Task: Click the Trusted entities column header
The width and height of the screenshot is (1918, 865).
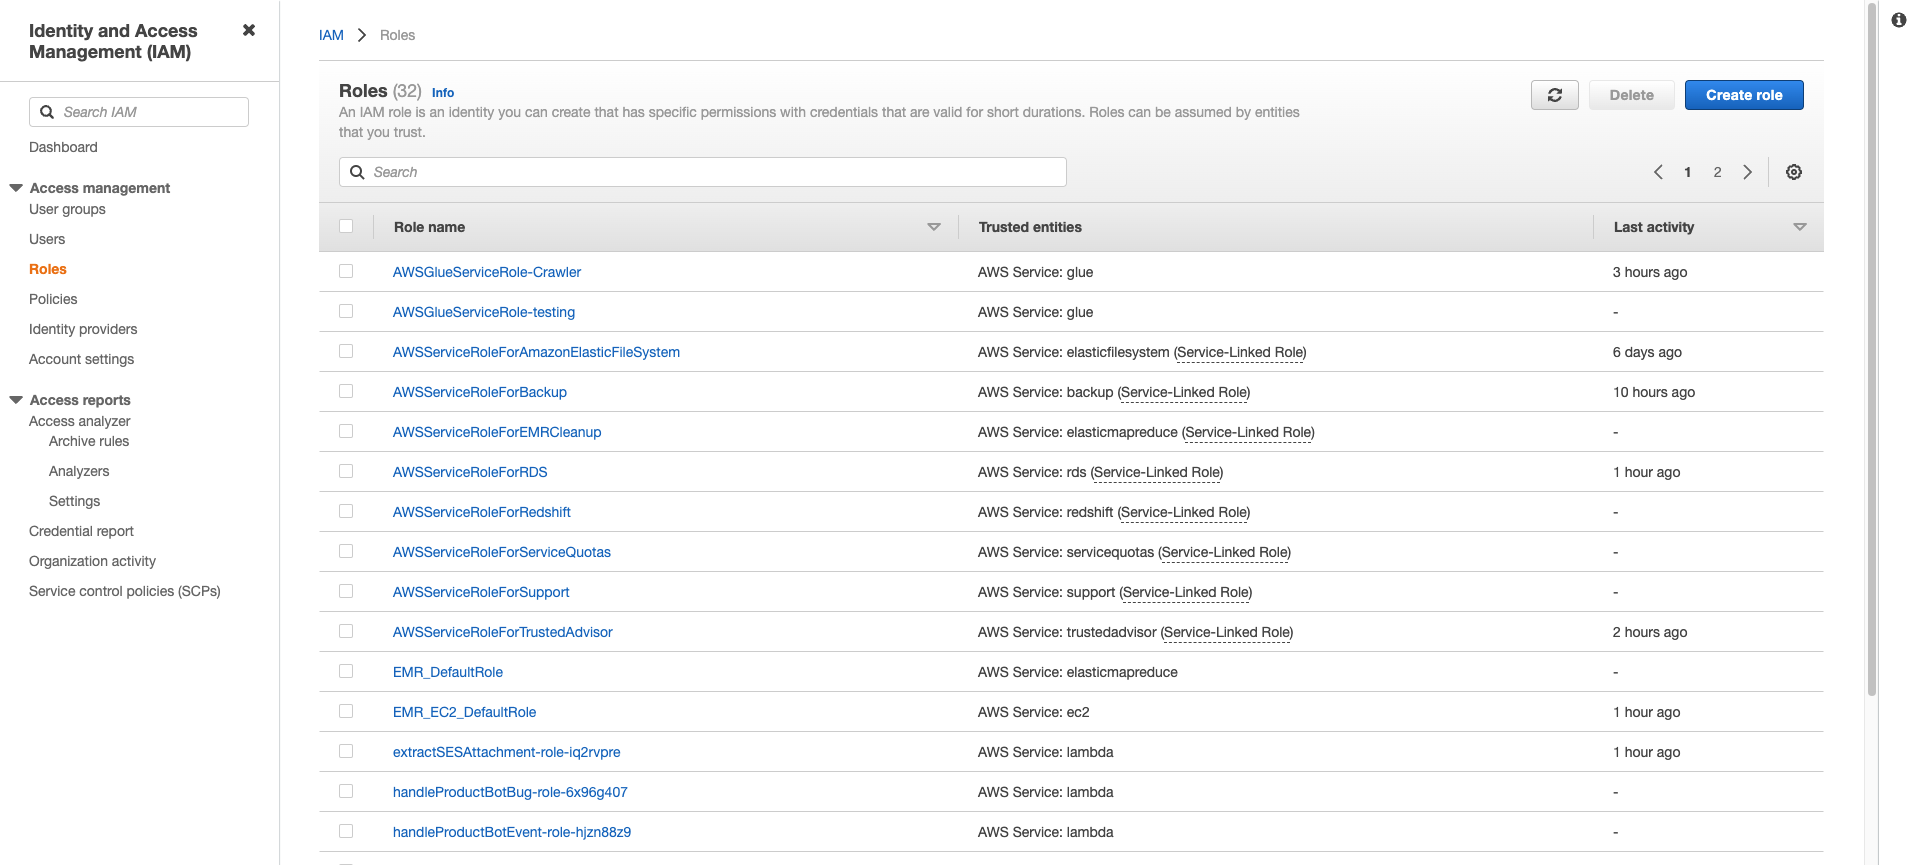Action: pos(1030,227)
